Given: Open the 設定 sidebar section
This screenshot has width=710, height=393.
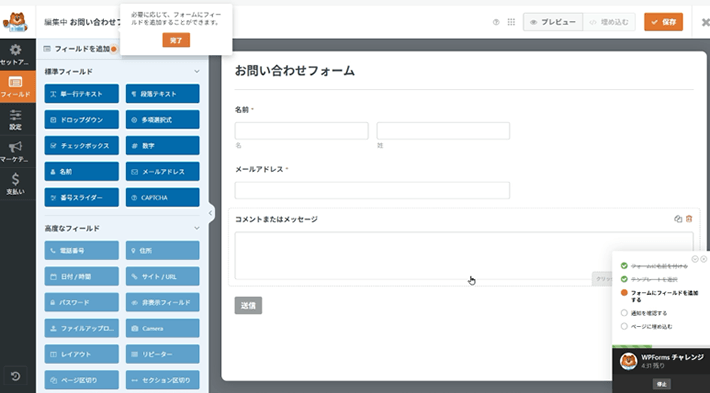Looking at the screenshot, I should tap(15, 119).
